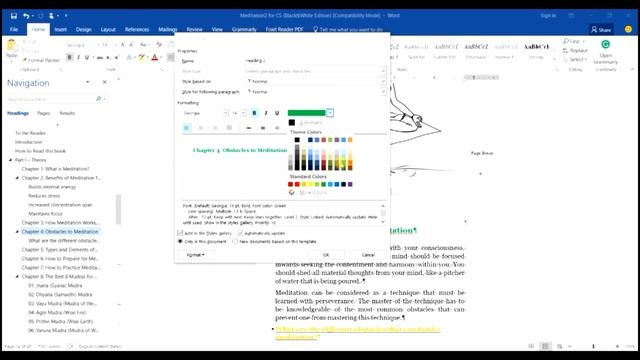Click Sign in link
The image size is (640, 360).
point(548,16)
